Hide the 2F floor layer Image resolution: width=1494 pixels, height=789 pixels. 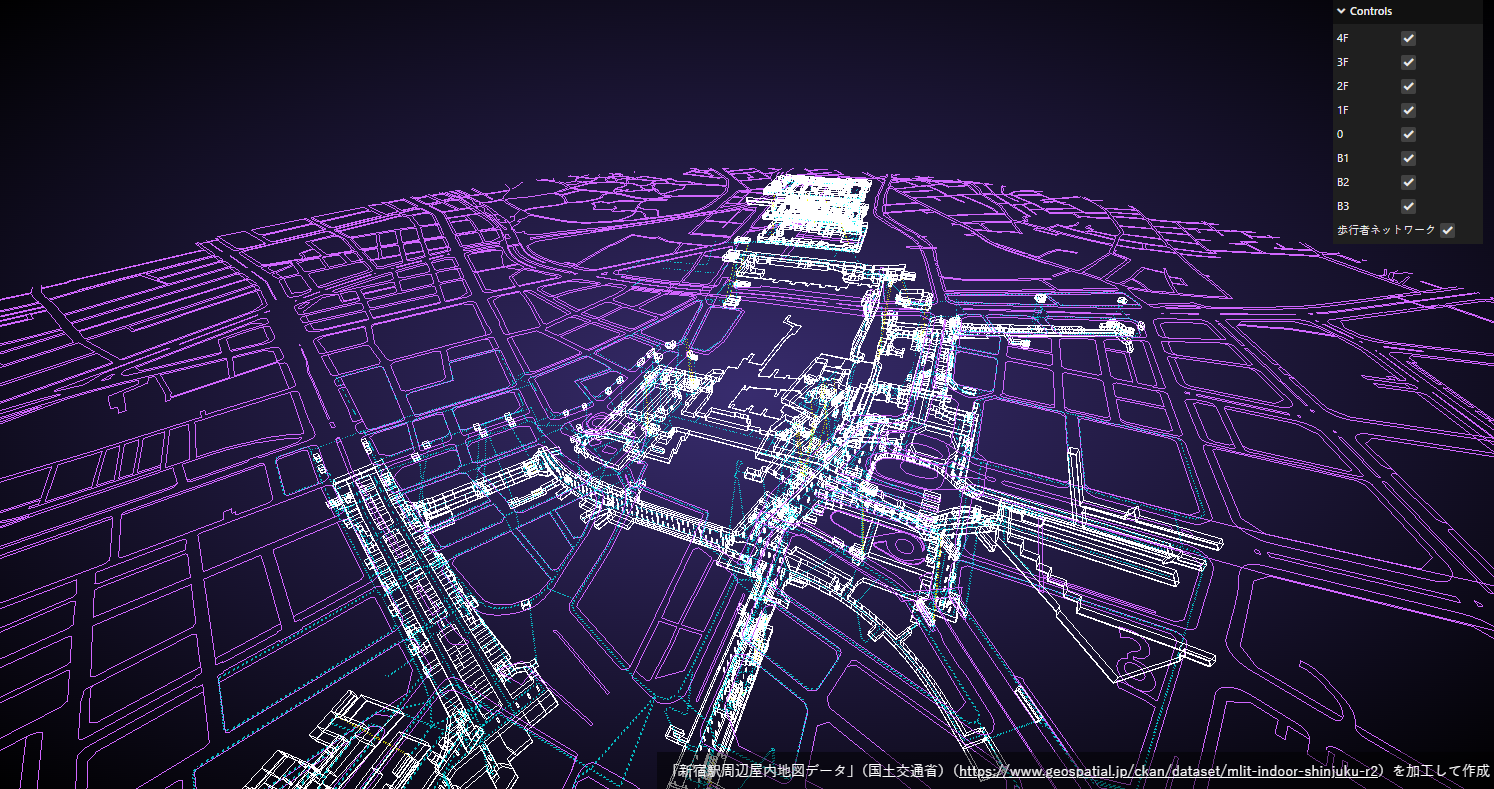click(1408, 86)
